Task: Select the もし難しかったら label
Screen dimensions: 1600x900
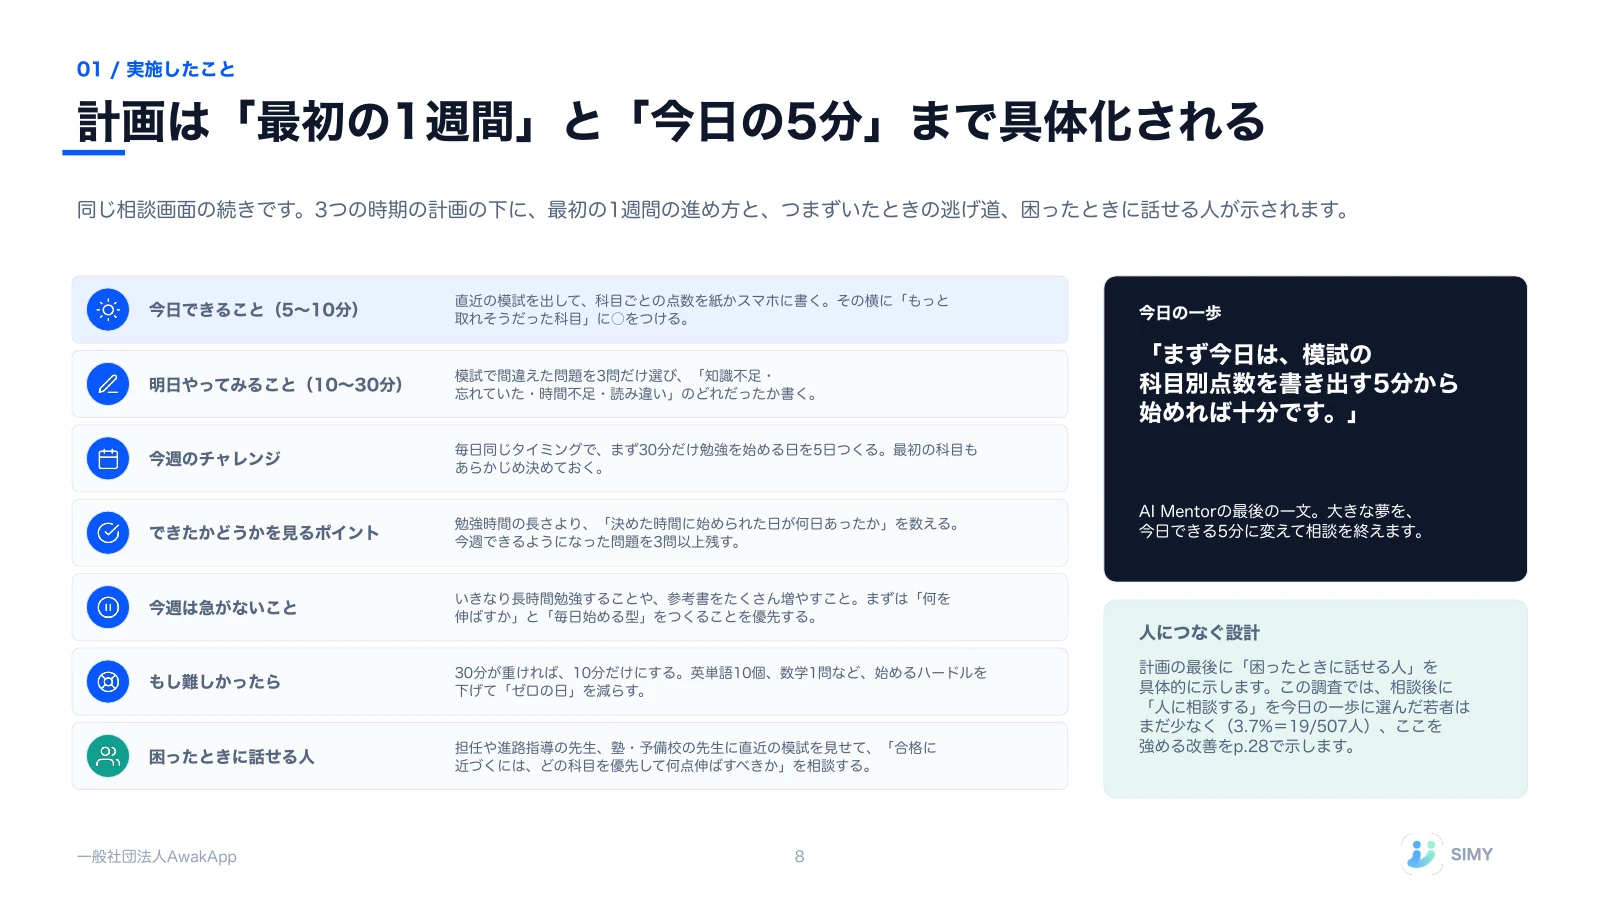Action: pyautogui.click(x=215, y=682)
